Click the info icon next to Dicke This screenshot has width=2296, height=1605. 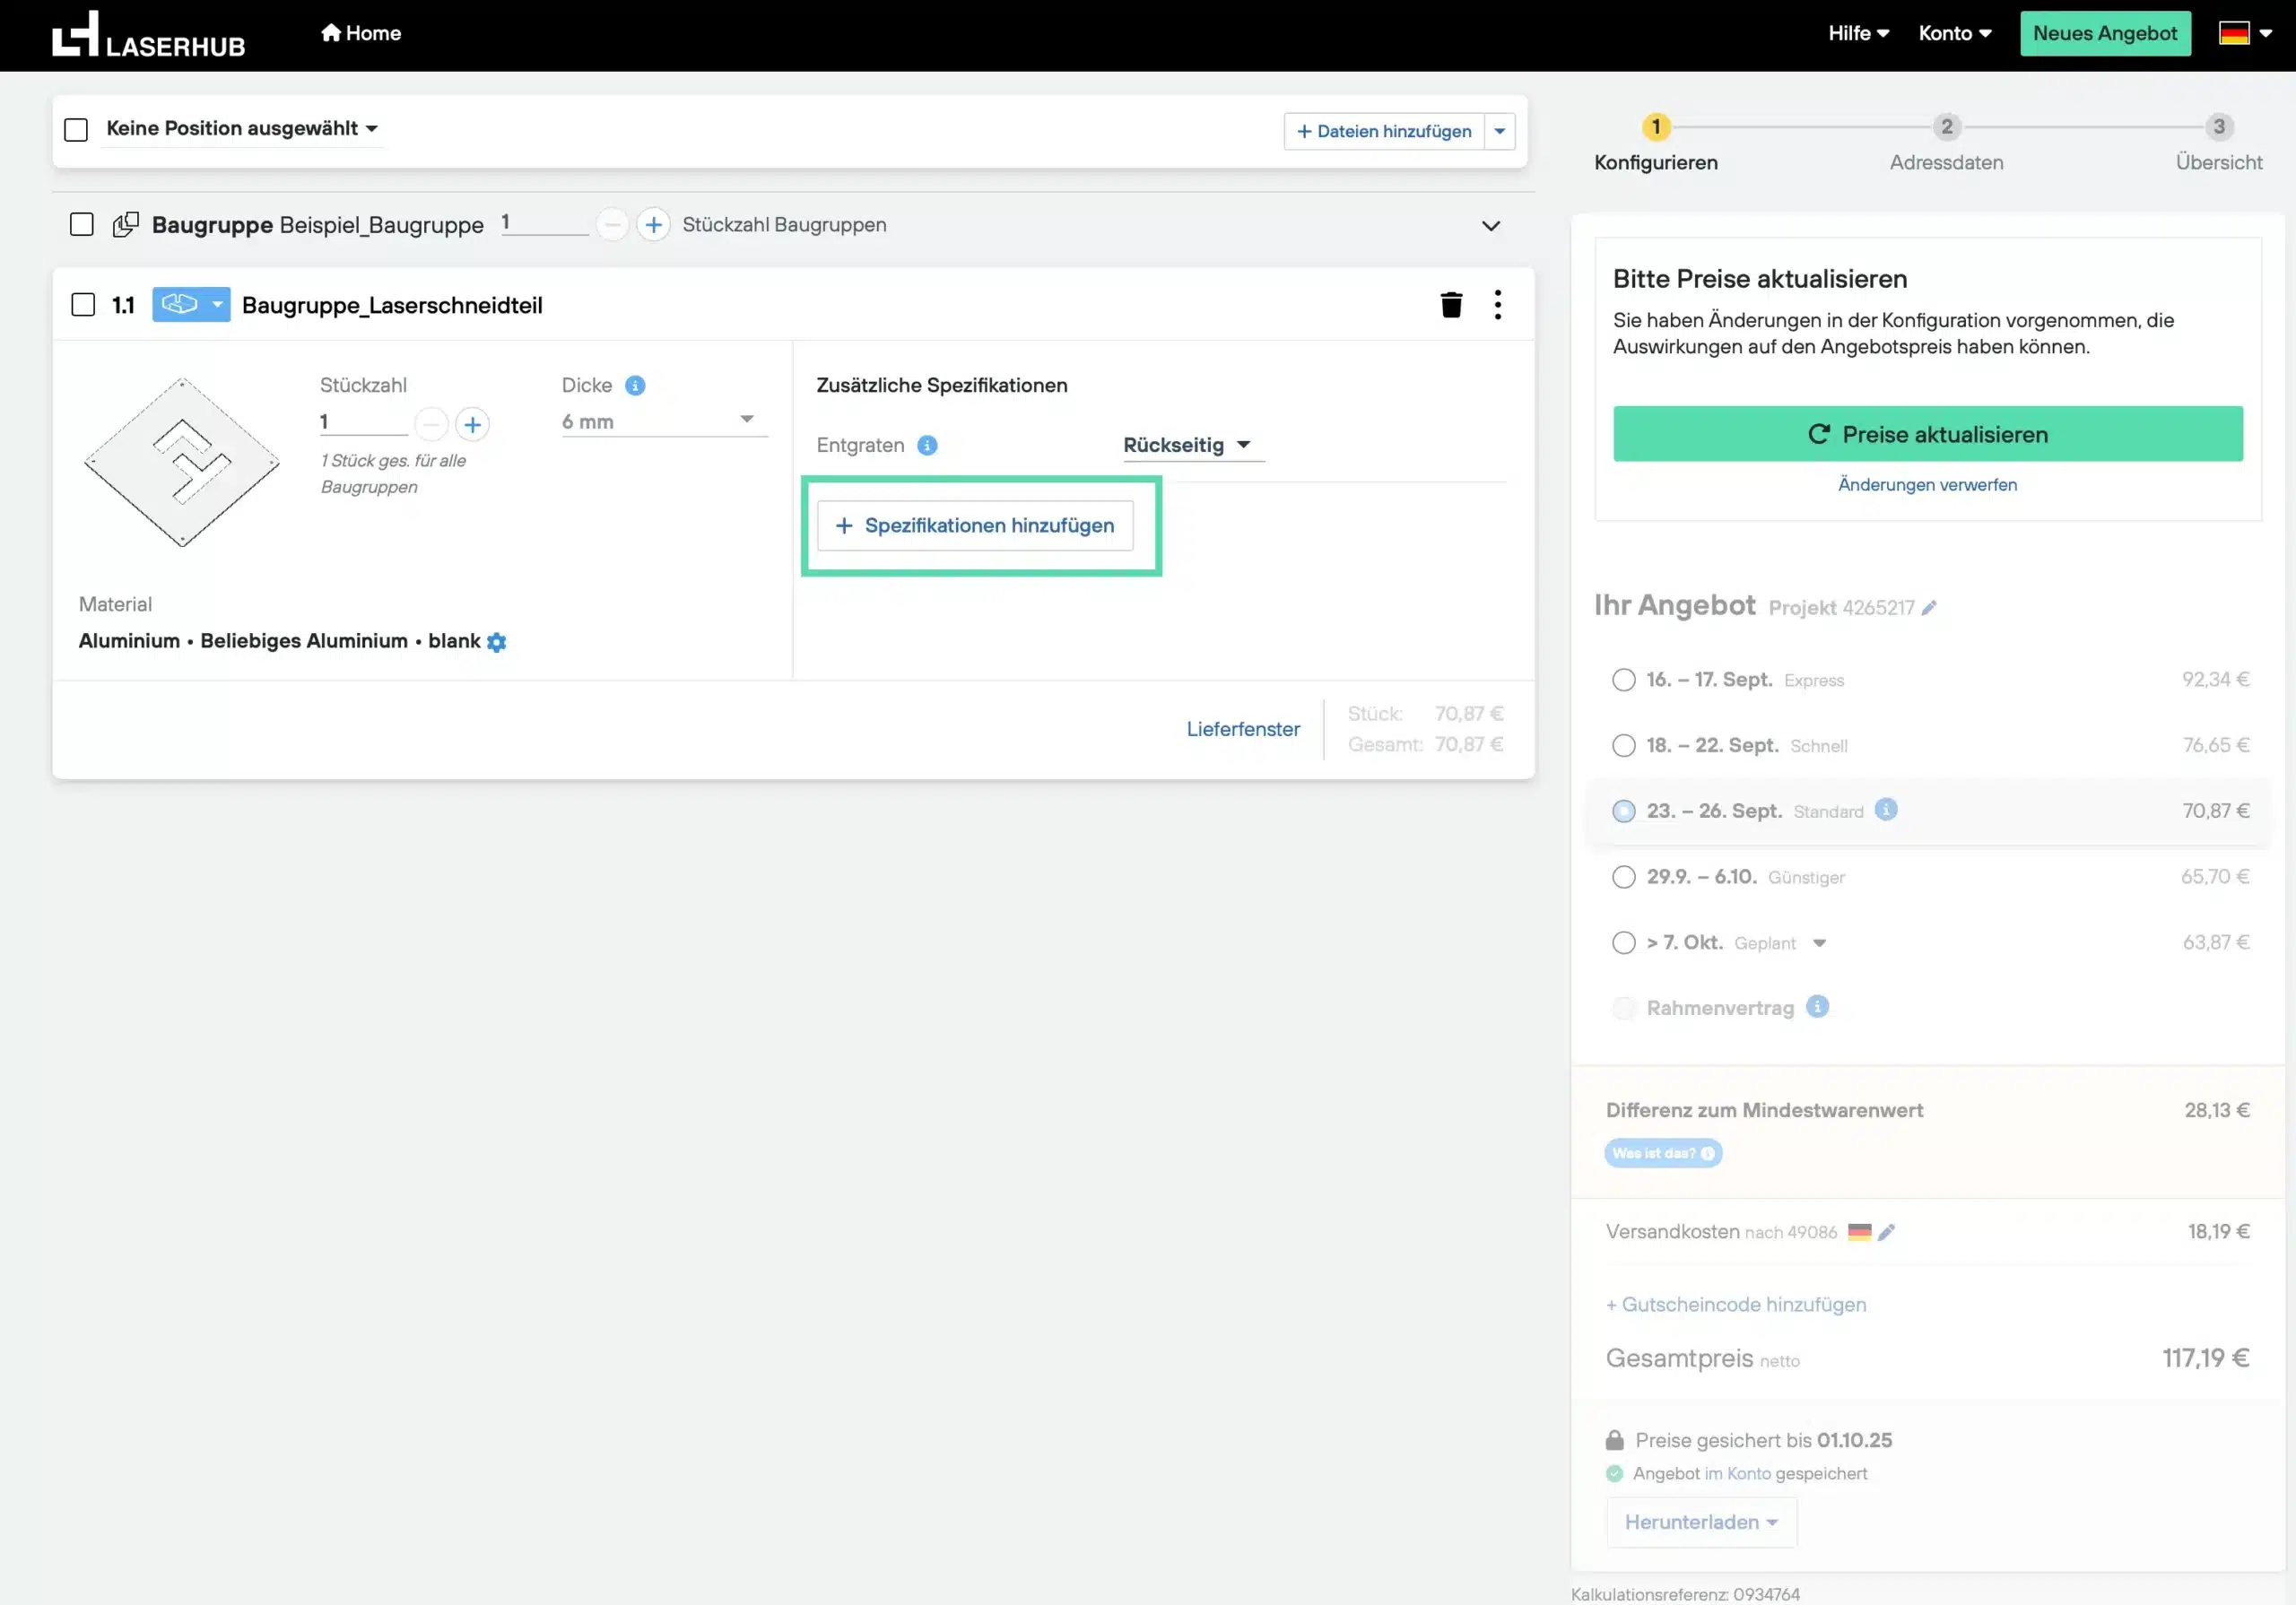(x=635, y=386)
